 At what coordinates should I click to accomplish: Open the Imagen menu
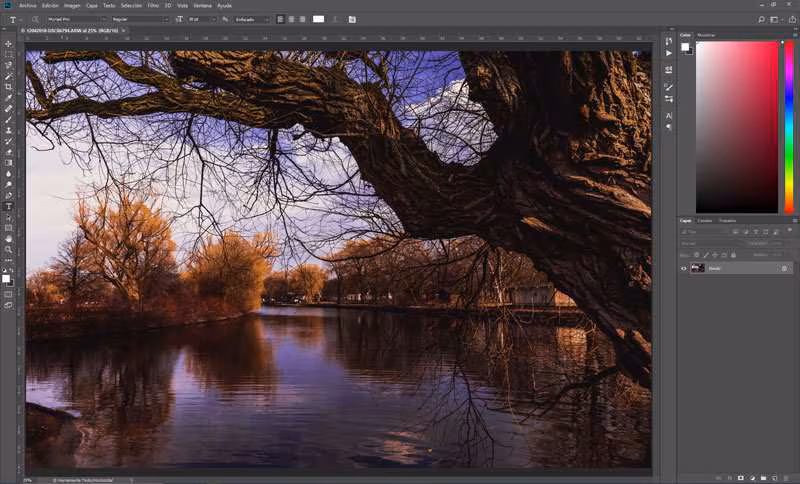(x=72, y=6)
